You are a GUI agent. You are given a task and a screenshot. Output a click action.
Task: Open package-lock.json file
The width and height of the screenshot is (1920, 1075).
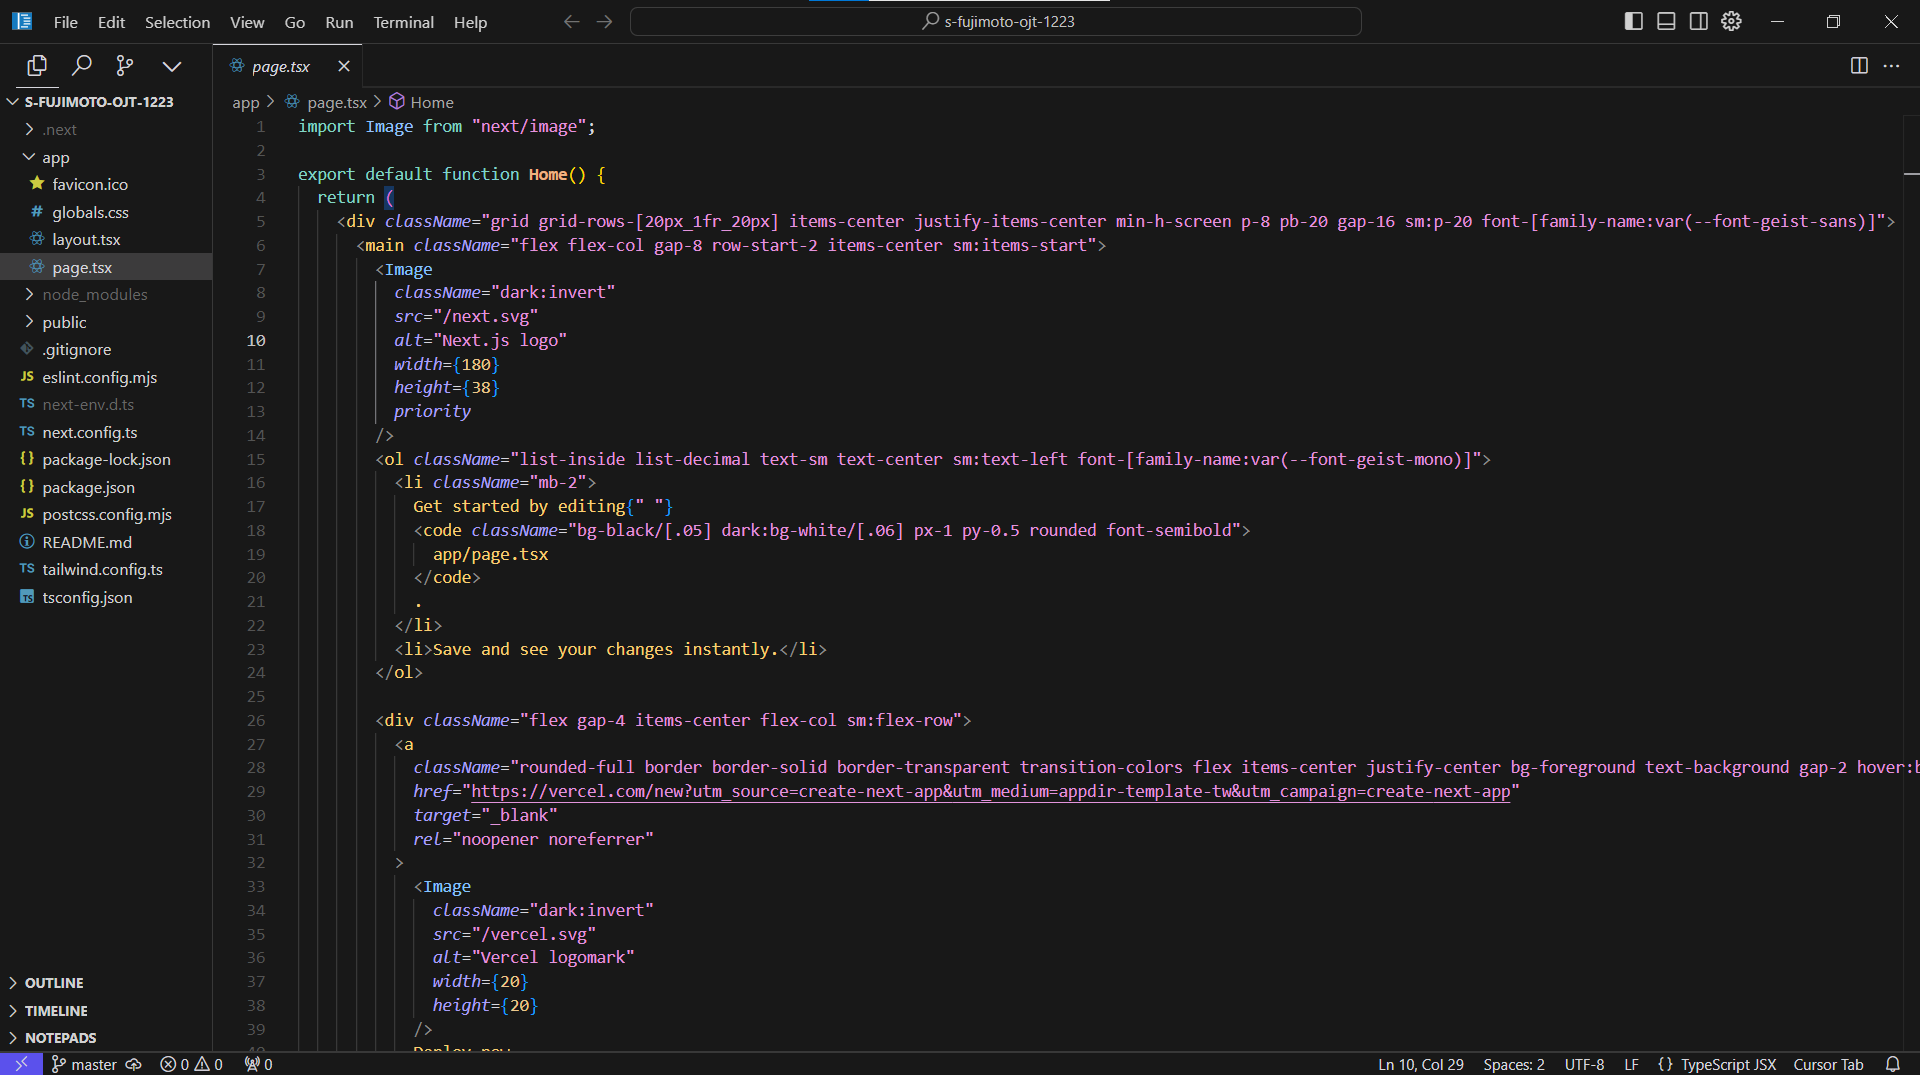[106, 460]
